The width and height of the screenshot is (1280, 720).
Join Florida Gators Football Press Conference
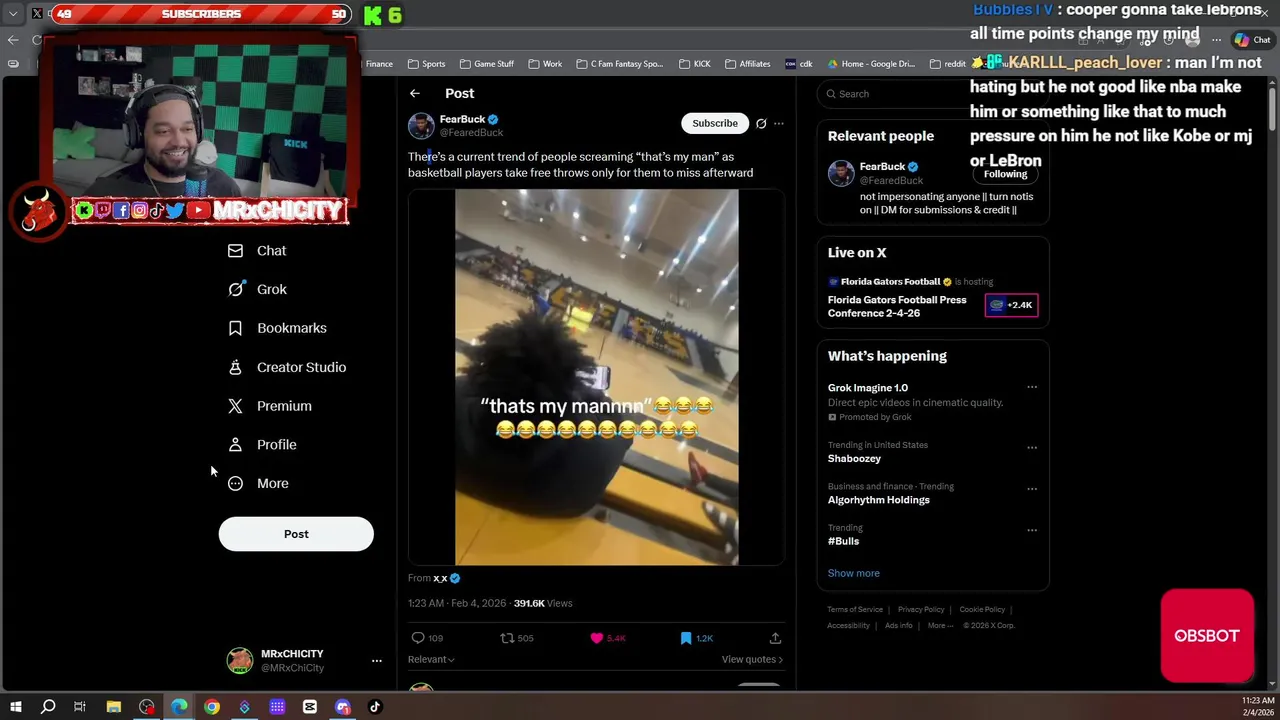coord(897,306)
